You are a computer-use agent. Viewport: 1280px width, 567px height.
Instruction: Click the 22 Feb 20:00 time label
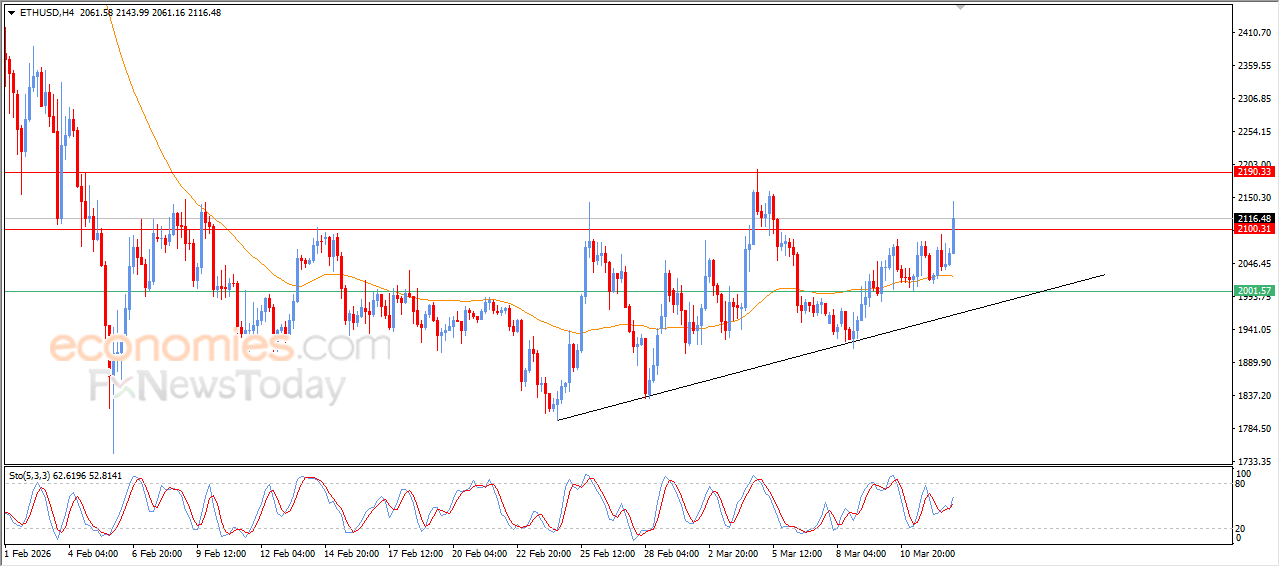[x=543, y=553]
